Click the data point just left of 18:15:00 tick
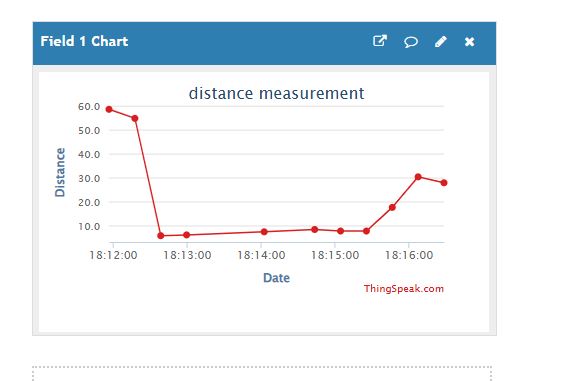The width and height of the screenshot is (574, 381). pyautogui.click(x=314, y=229)
